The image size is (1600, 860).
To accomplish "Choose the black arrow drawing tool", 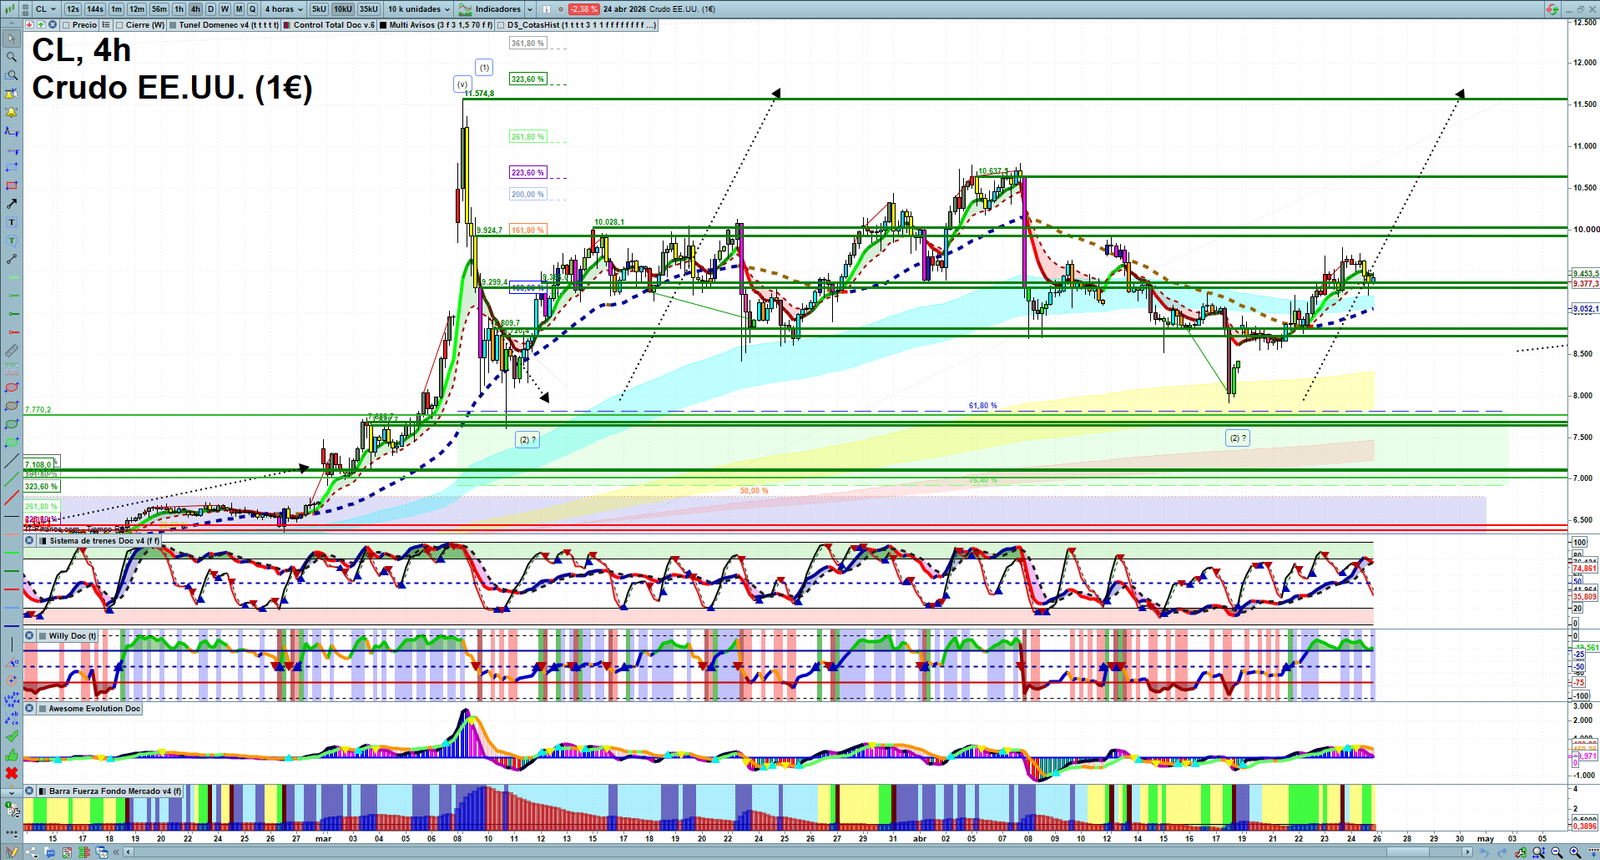I will [11, 204].
